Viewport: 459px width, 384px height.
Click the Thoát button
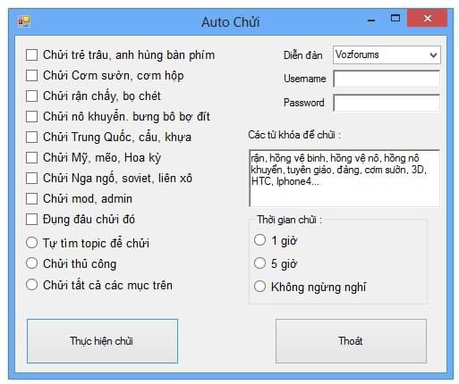click(351, 341)
